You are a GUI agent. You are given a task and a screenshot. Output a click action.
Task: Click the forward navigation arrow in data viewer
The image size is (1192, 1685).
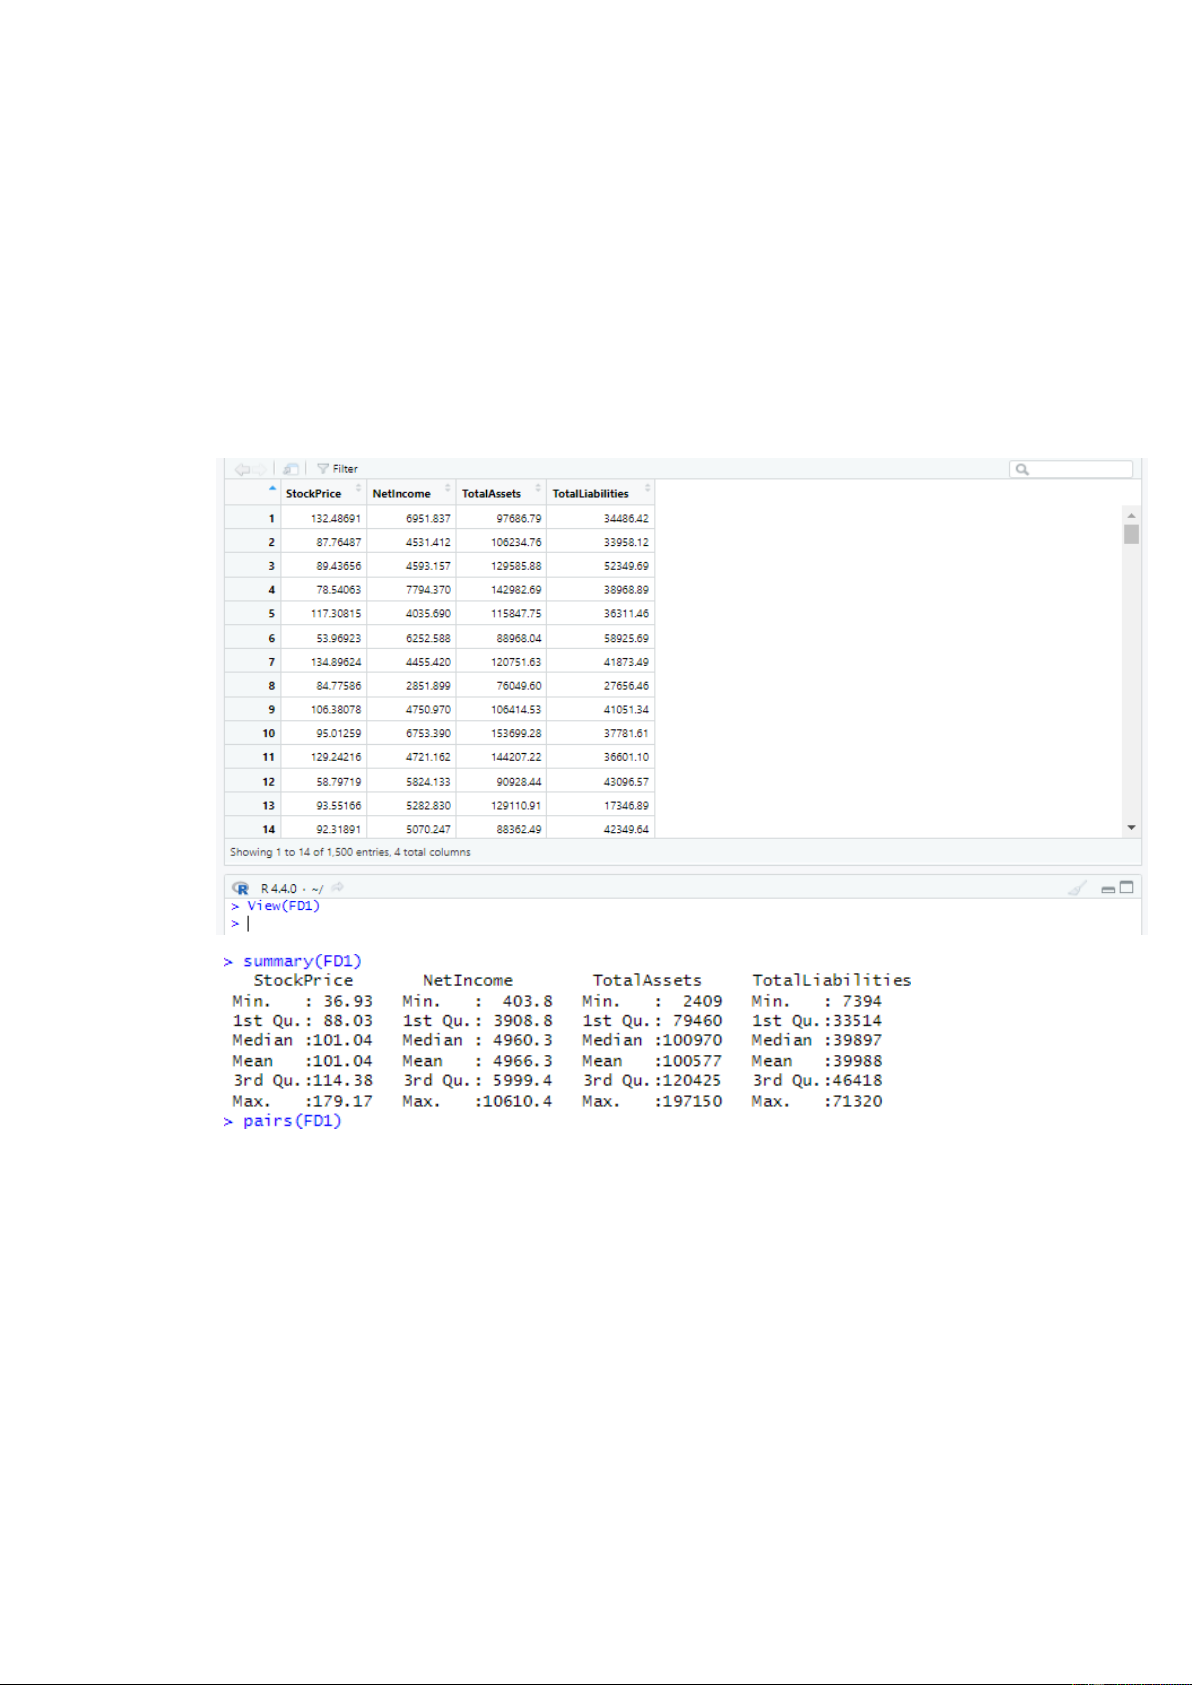tap(260, 469)
